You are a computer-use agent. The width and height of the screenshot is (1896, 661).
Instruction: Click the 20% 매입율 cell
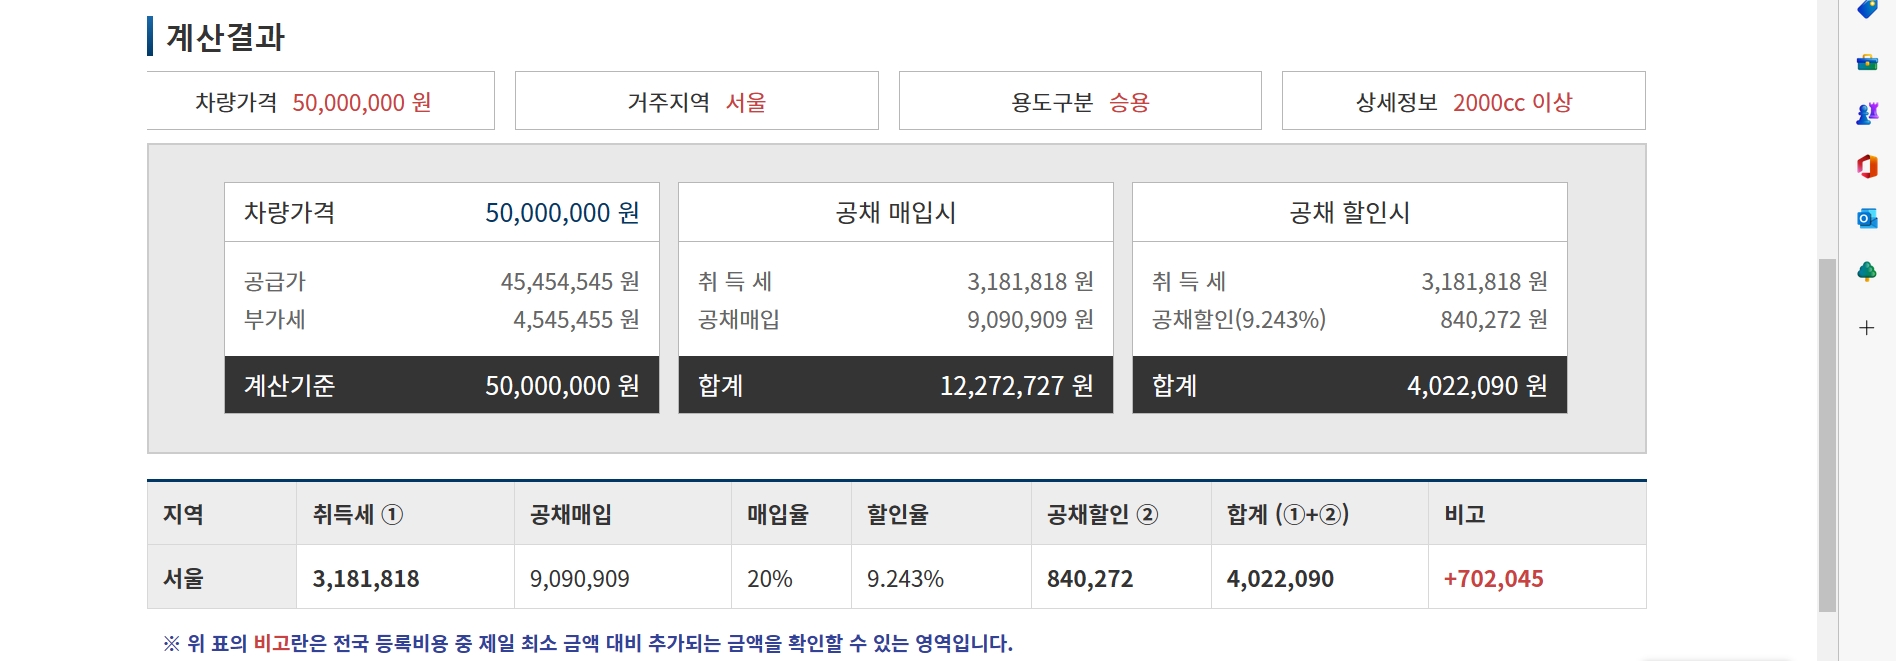tap(791, 578)
